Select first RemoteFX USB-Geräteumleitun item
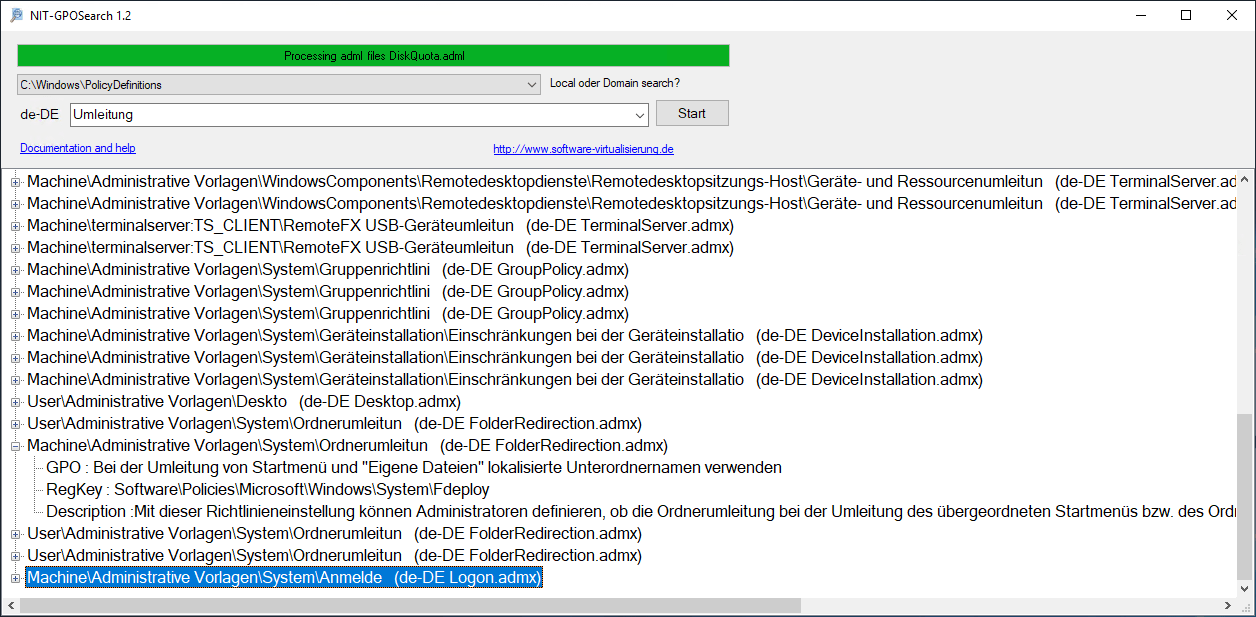This screenshot has width=1256, height=617. coord(270,226)
